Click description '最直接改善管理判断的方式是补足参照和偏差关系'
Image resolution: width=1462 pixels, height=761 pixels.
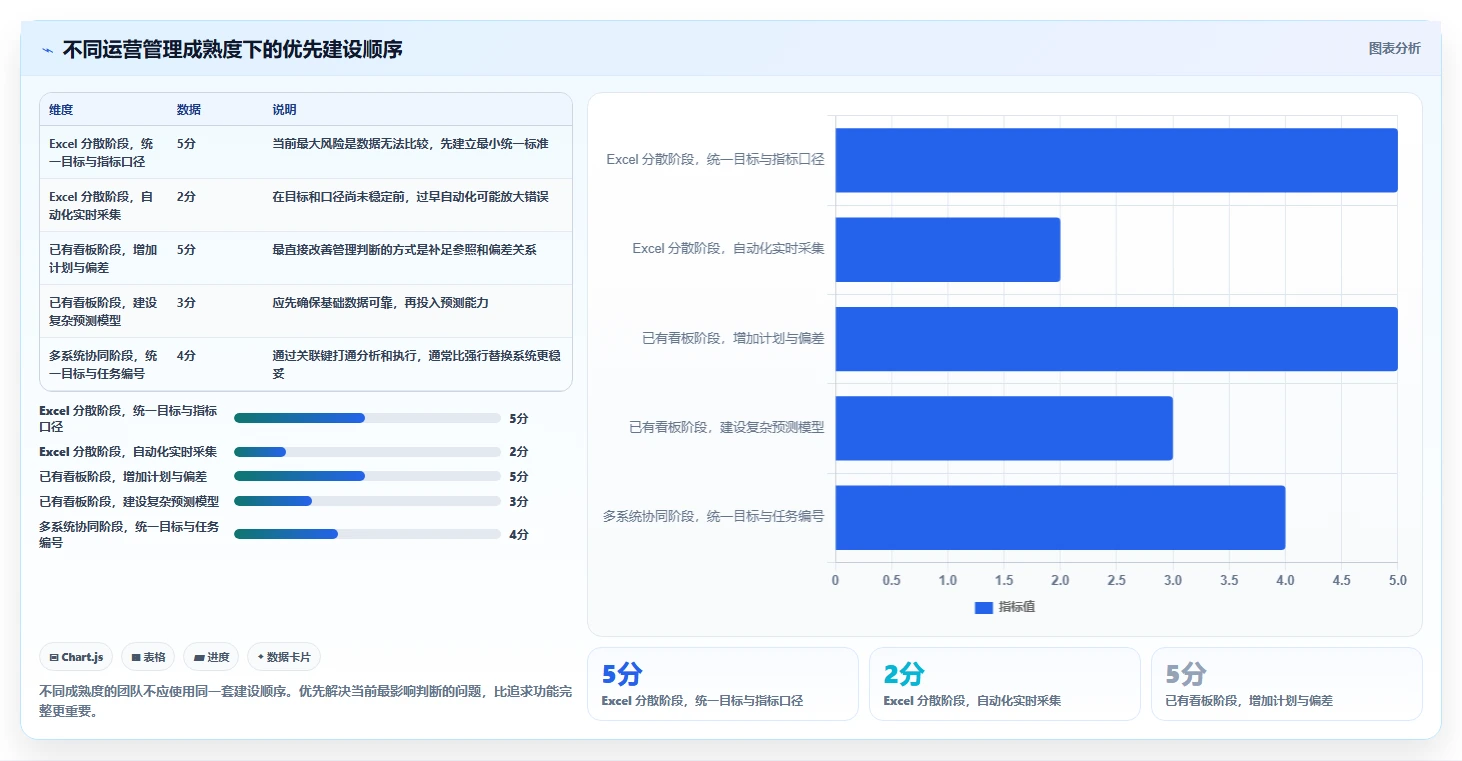point(404,250)
